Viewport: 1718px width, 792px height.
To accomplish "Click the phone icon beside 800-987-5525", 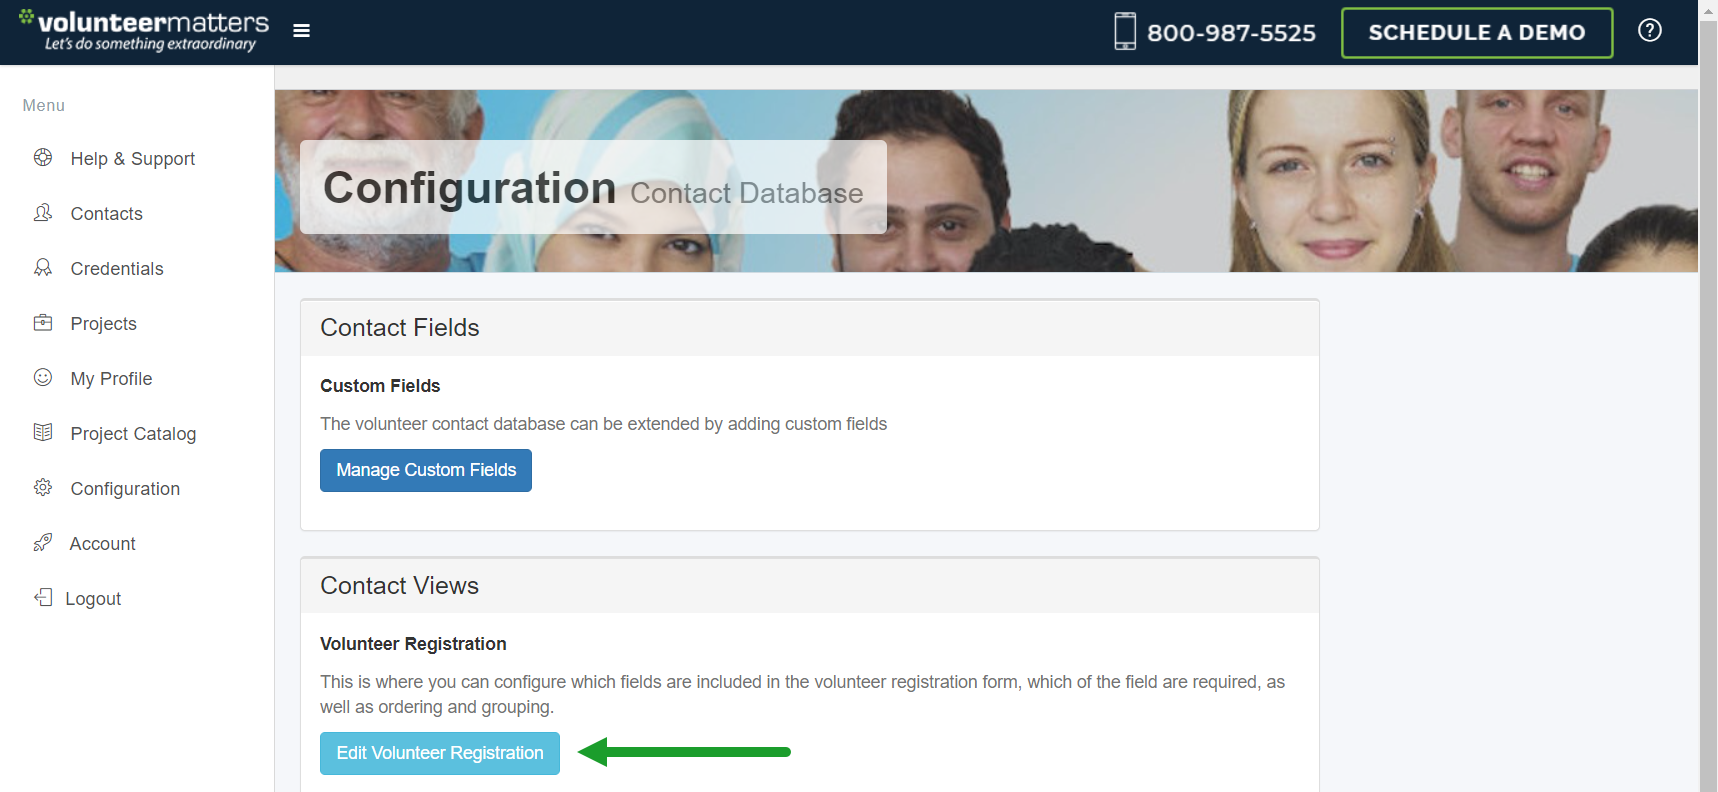I will tap(1125, 31).
